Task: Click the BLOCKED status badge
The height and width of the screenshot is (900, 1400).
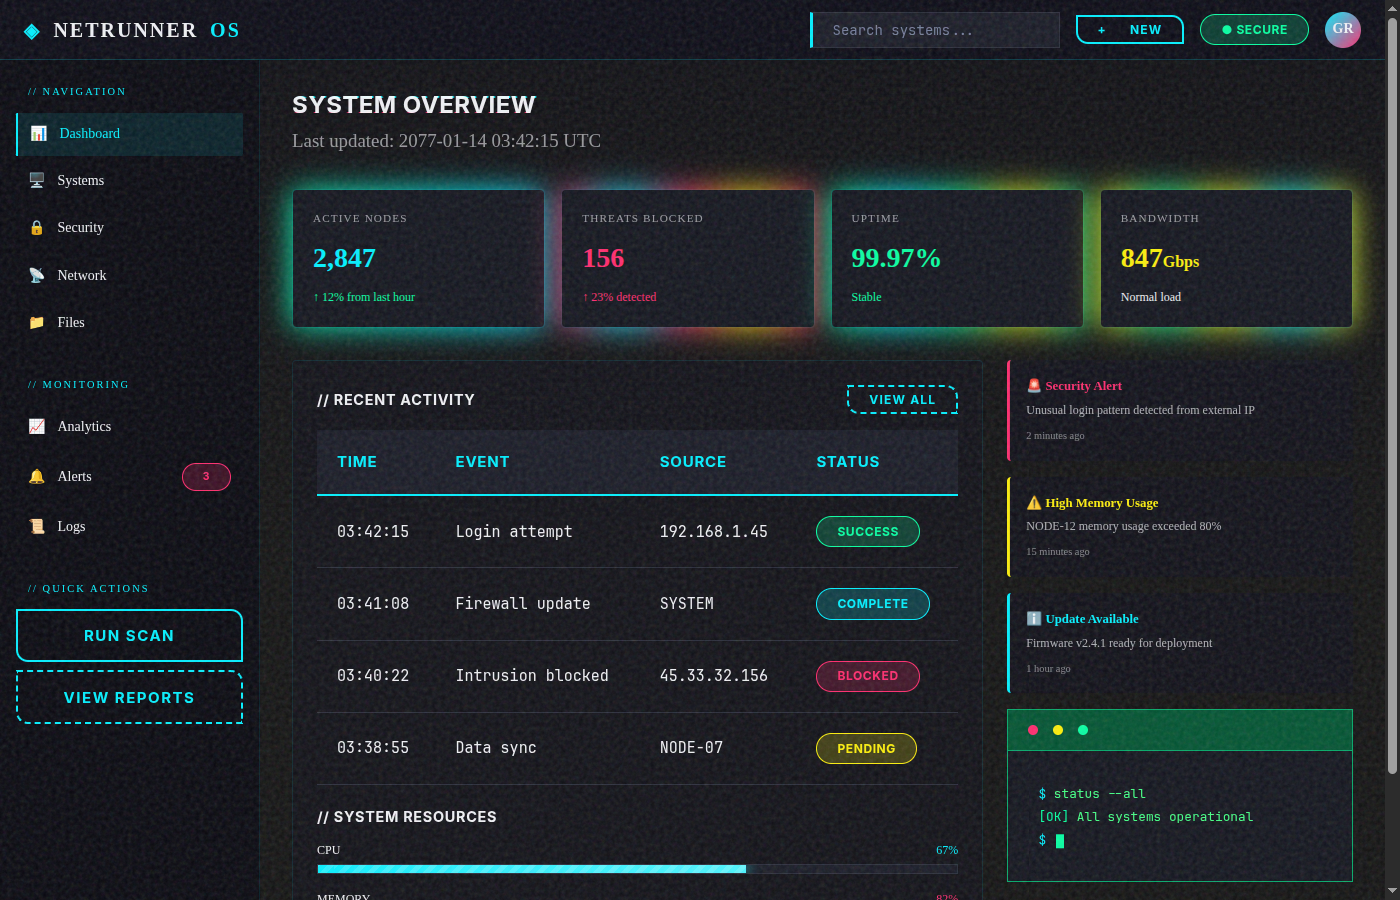Action: point(868,676)
